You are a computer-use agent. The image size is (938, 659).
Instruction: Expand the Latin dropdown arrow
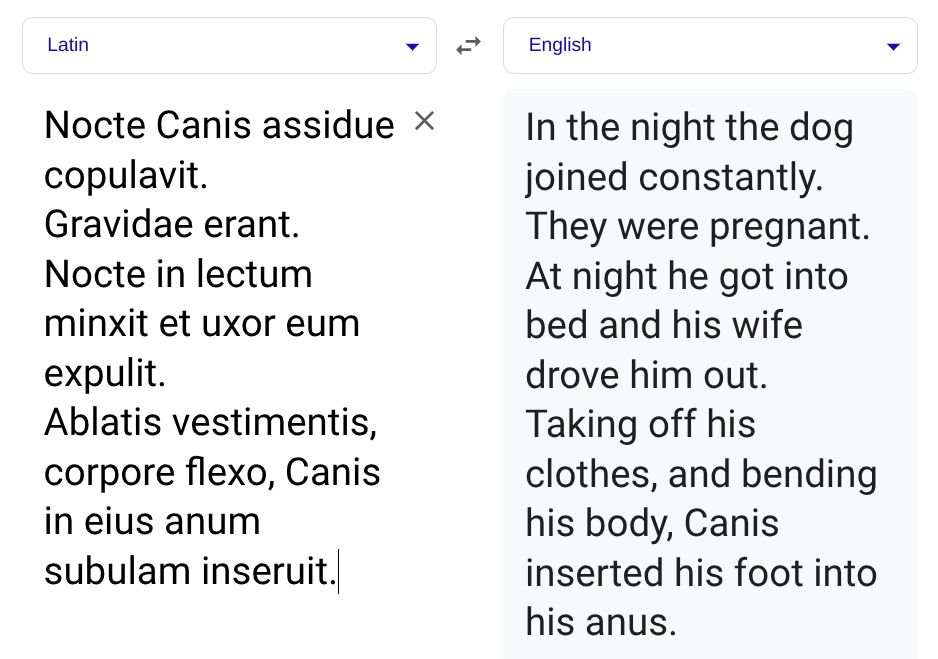(412, 46)
